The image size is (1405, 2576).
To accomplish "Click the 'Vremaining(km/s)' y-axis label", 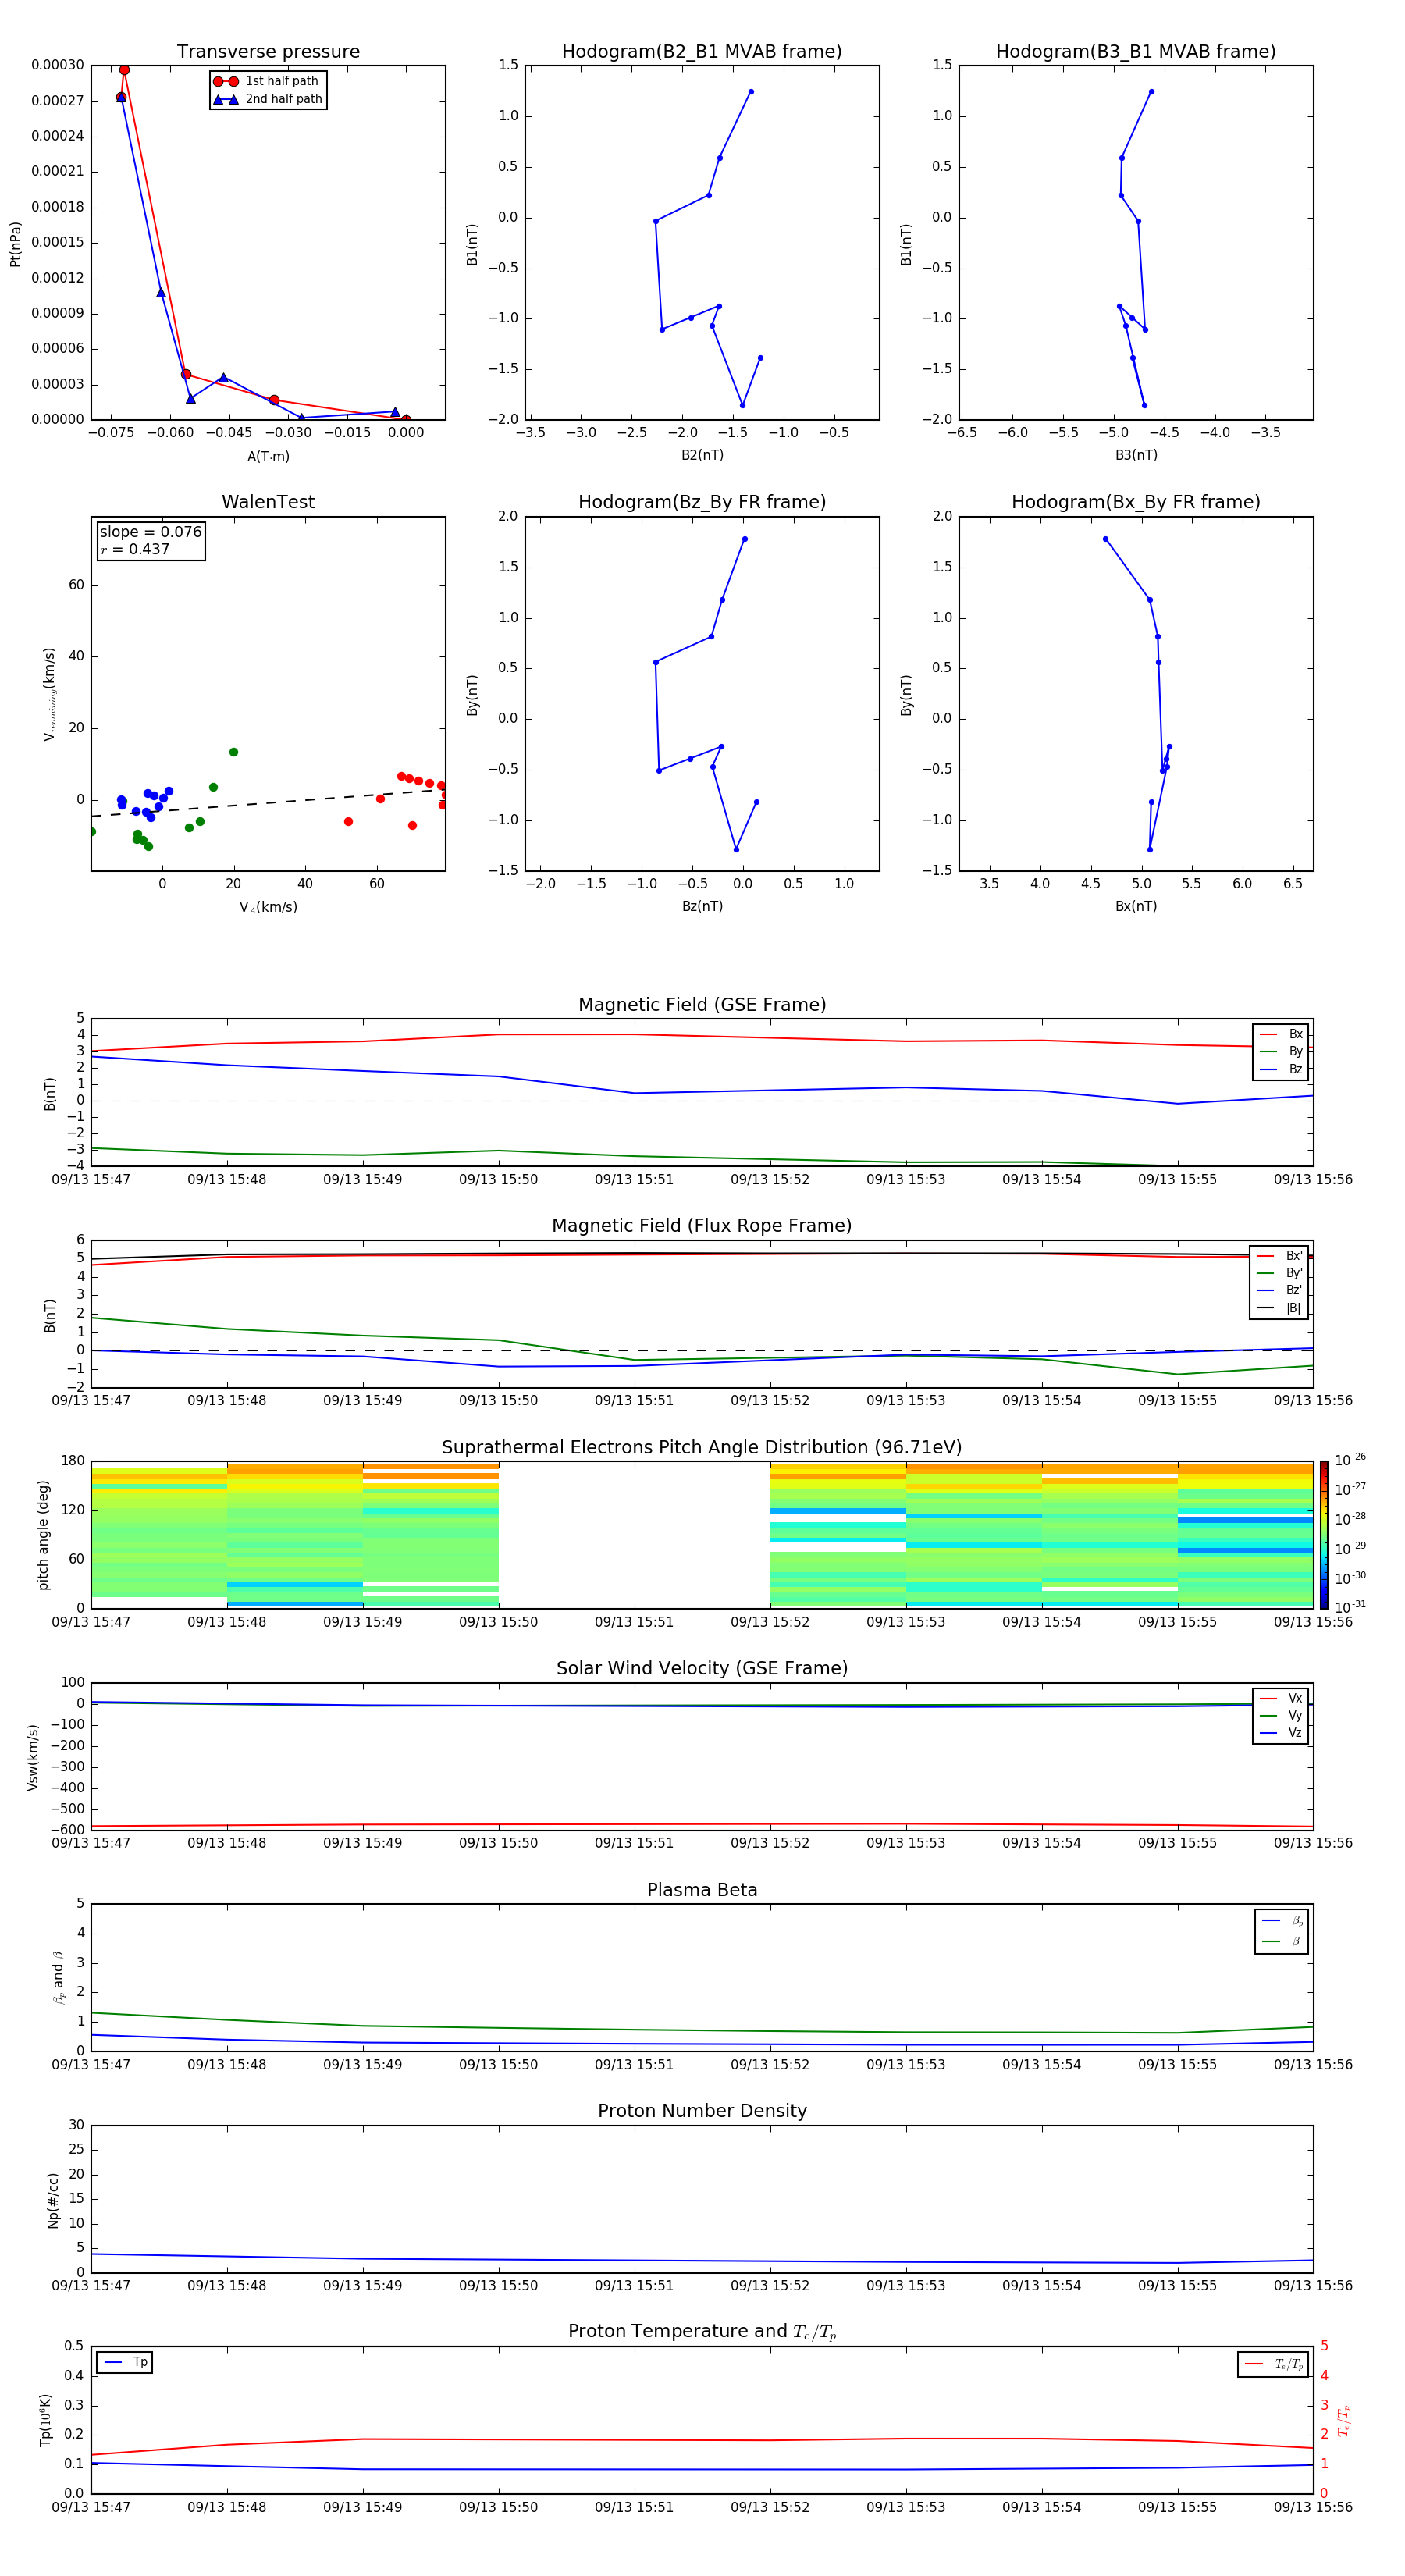I will coord(49,694).
